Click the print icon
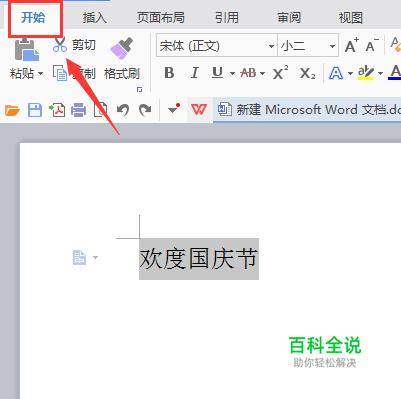The height and width of the screenshot is (399, 401). click(x=79, y=110)
